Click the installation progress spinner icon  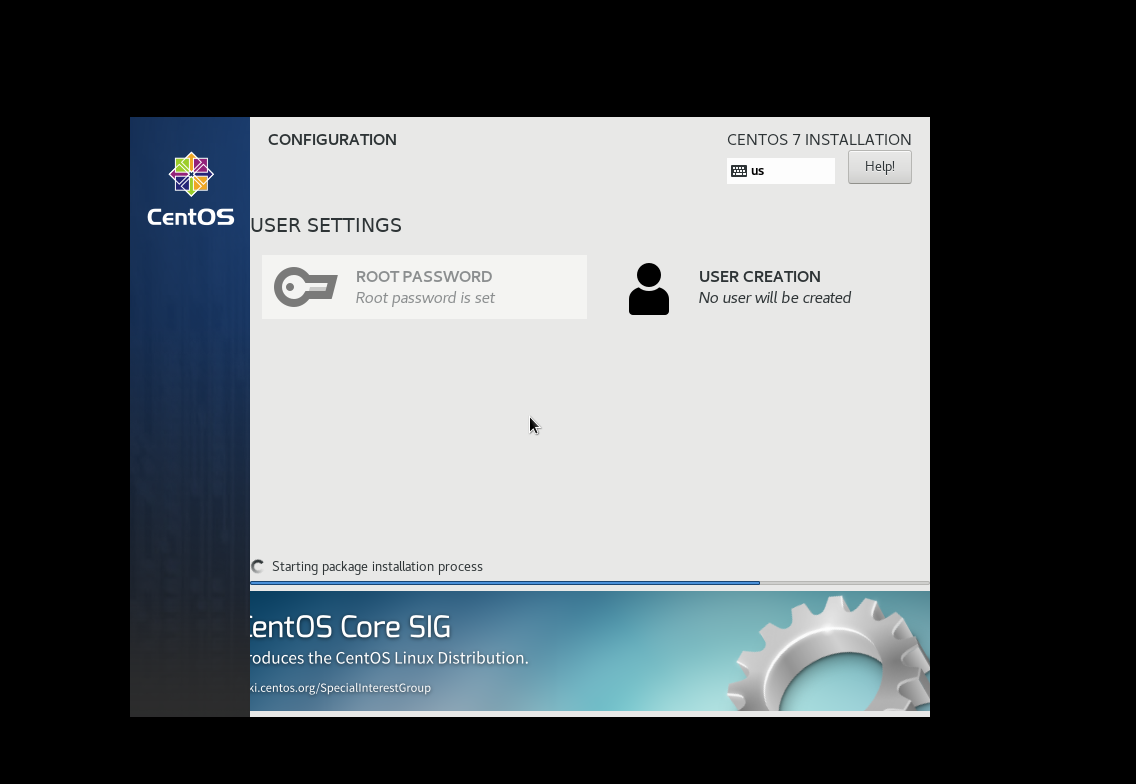click(x=258, y=567)
